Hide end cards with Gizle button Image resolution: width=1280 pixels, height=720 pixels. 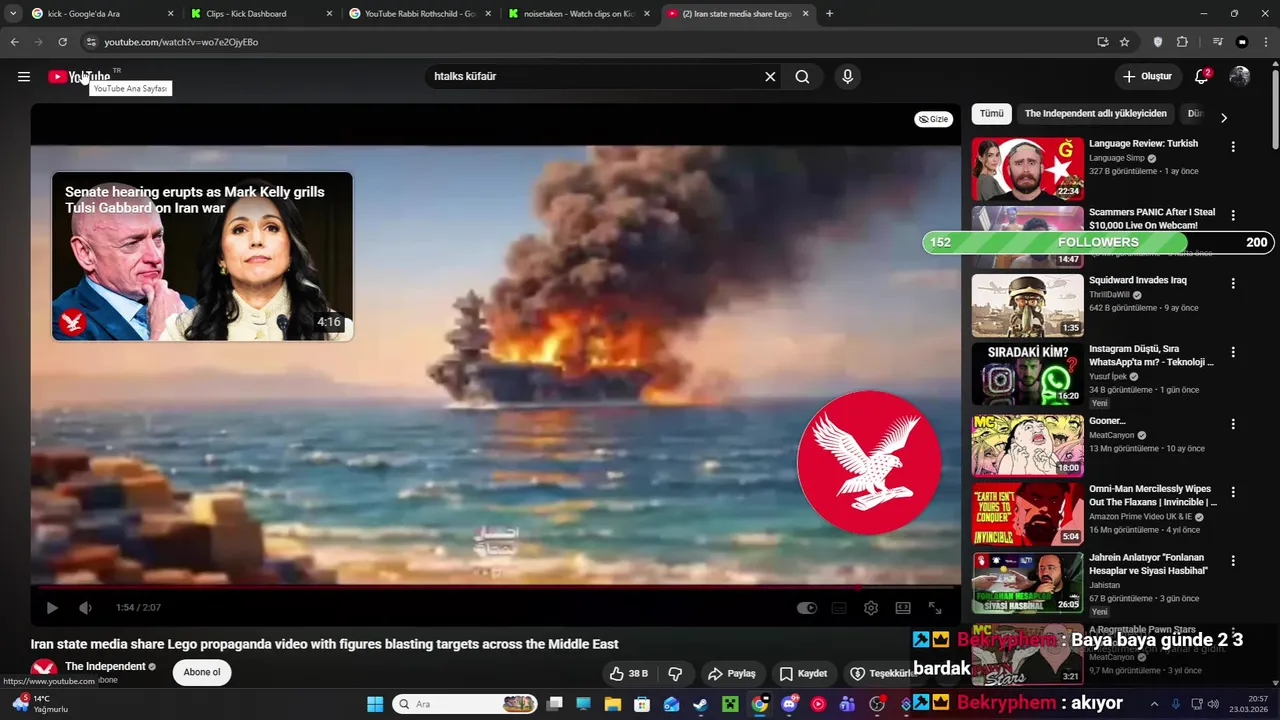(x=934, y=119)
